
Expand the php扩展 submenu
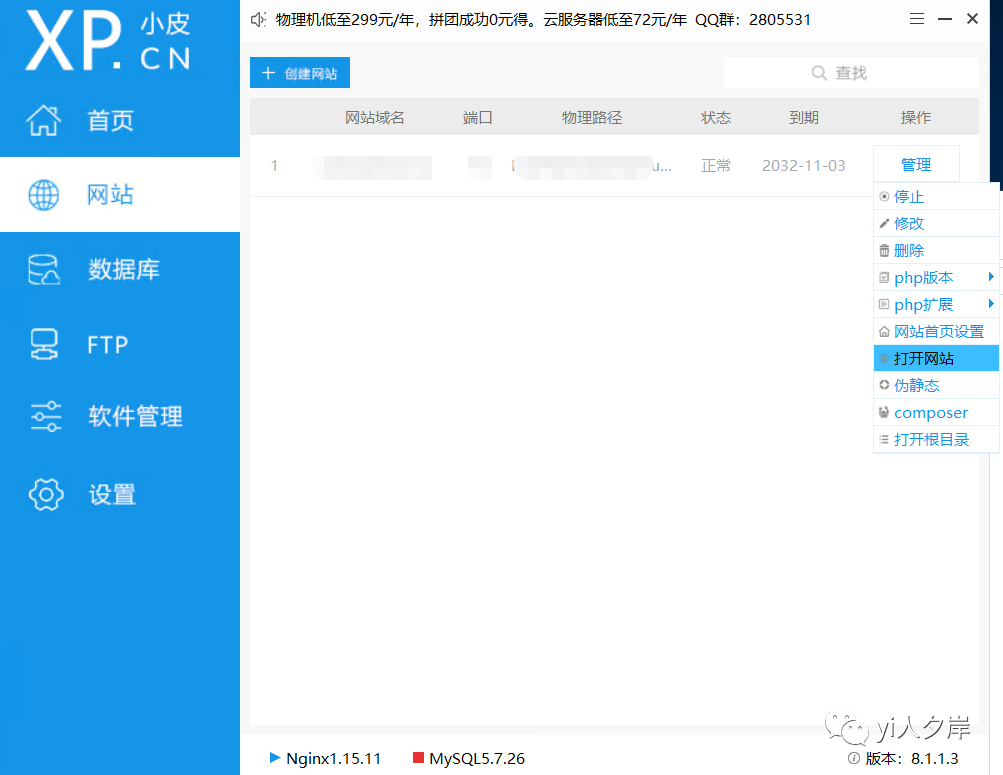(x=936, y=304)
